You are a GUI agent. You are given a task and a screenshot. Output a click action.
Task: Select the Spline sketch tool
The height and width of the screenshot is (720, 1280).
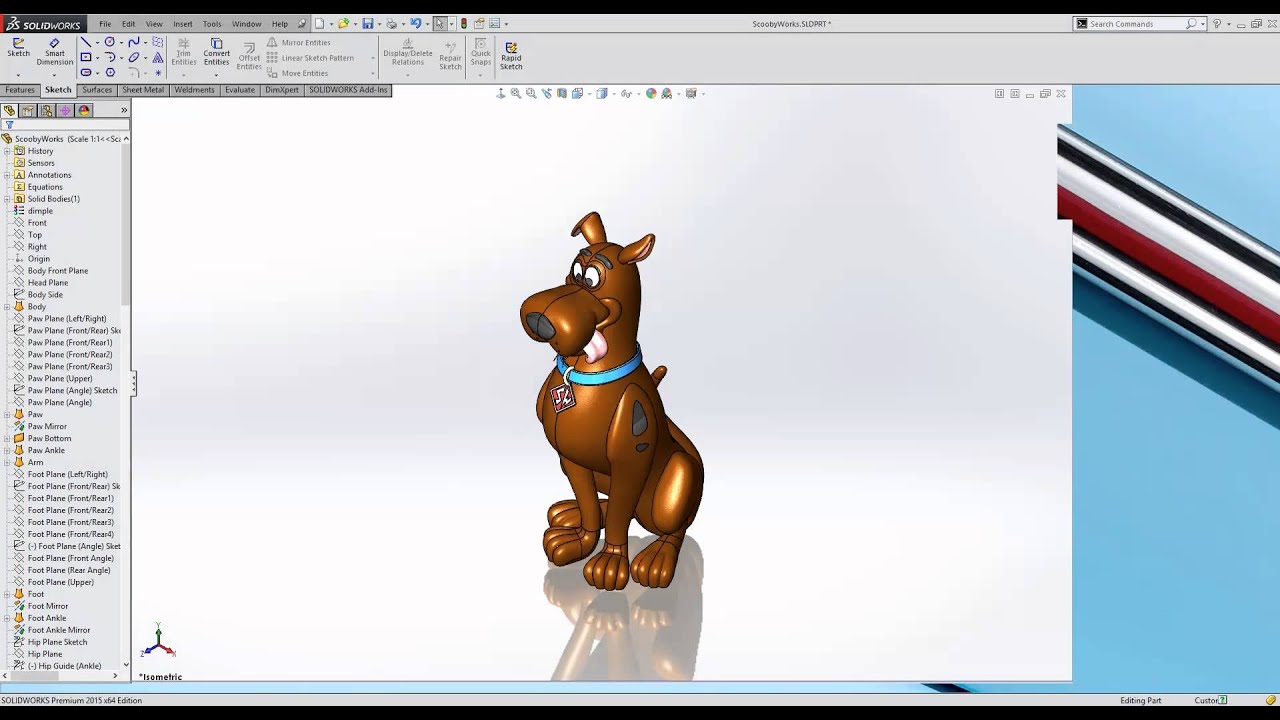click(133, 42)
